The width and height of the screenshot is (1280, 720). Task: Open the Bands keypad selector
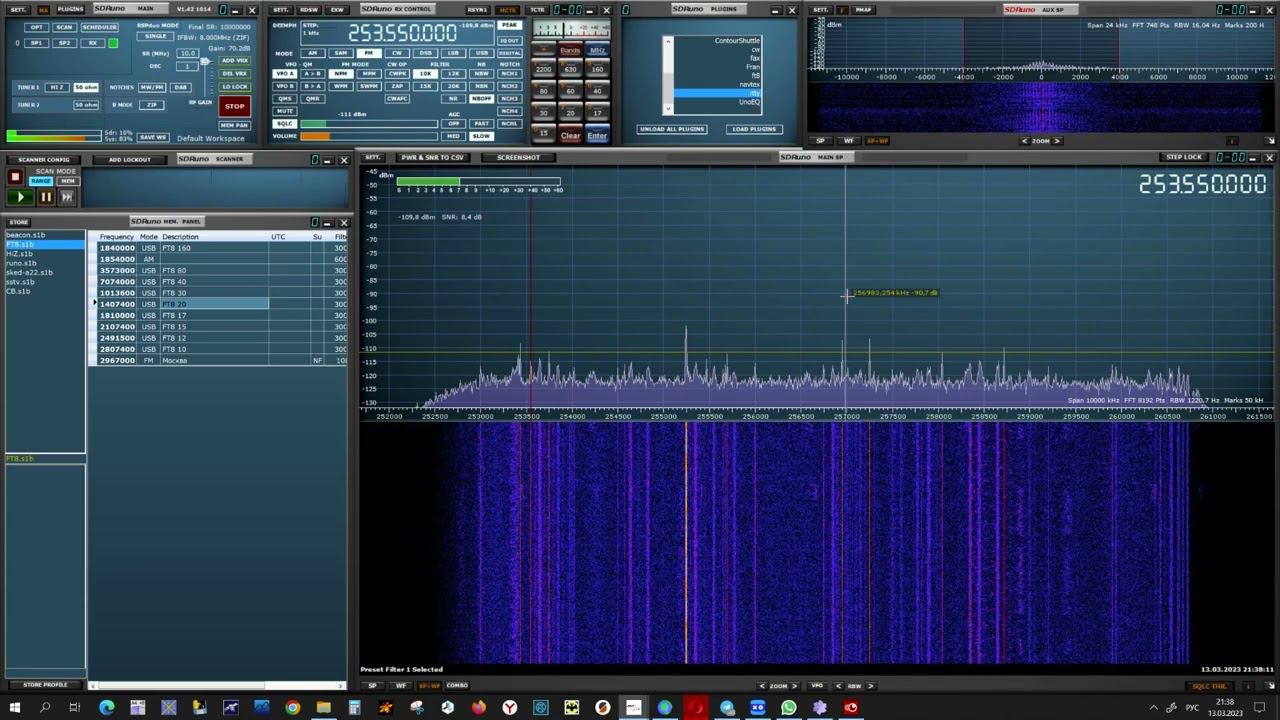pos(570,51)
